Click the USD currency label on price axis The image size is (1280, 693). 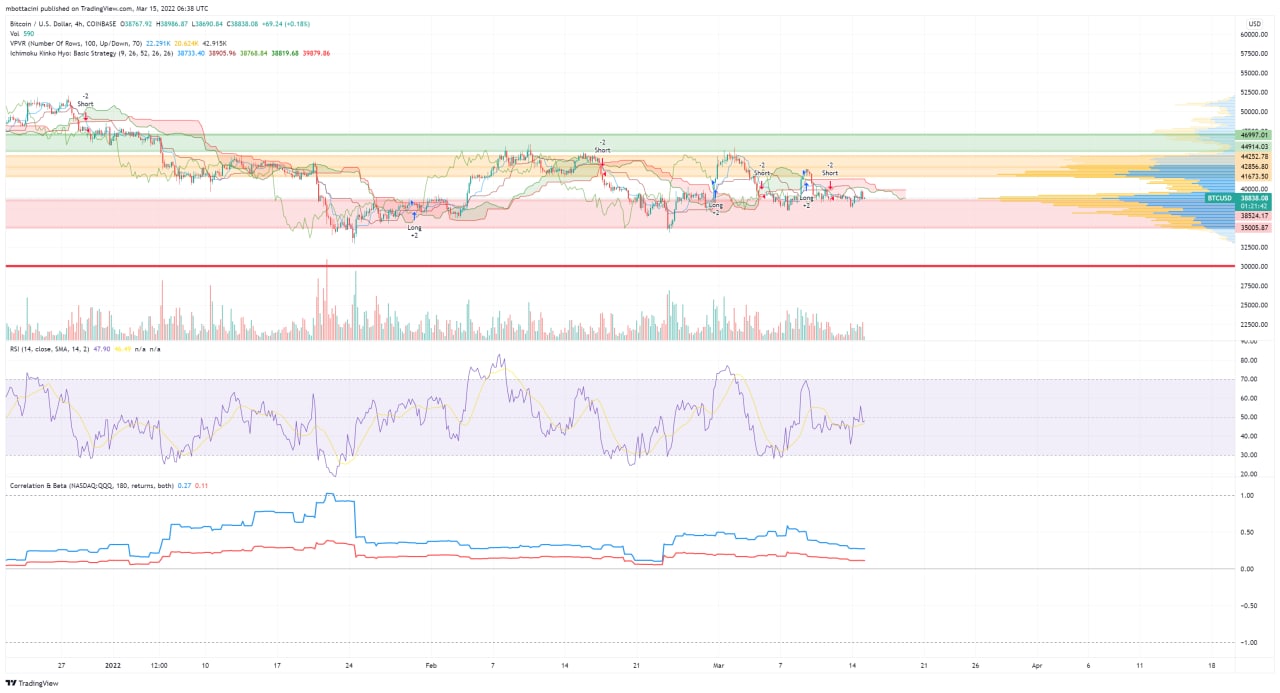(x=1254, y=23)
